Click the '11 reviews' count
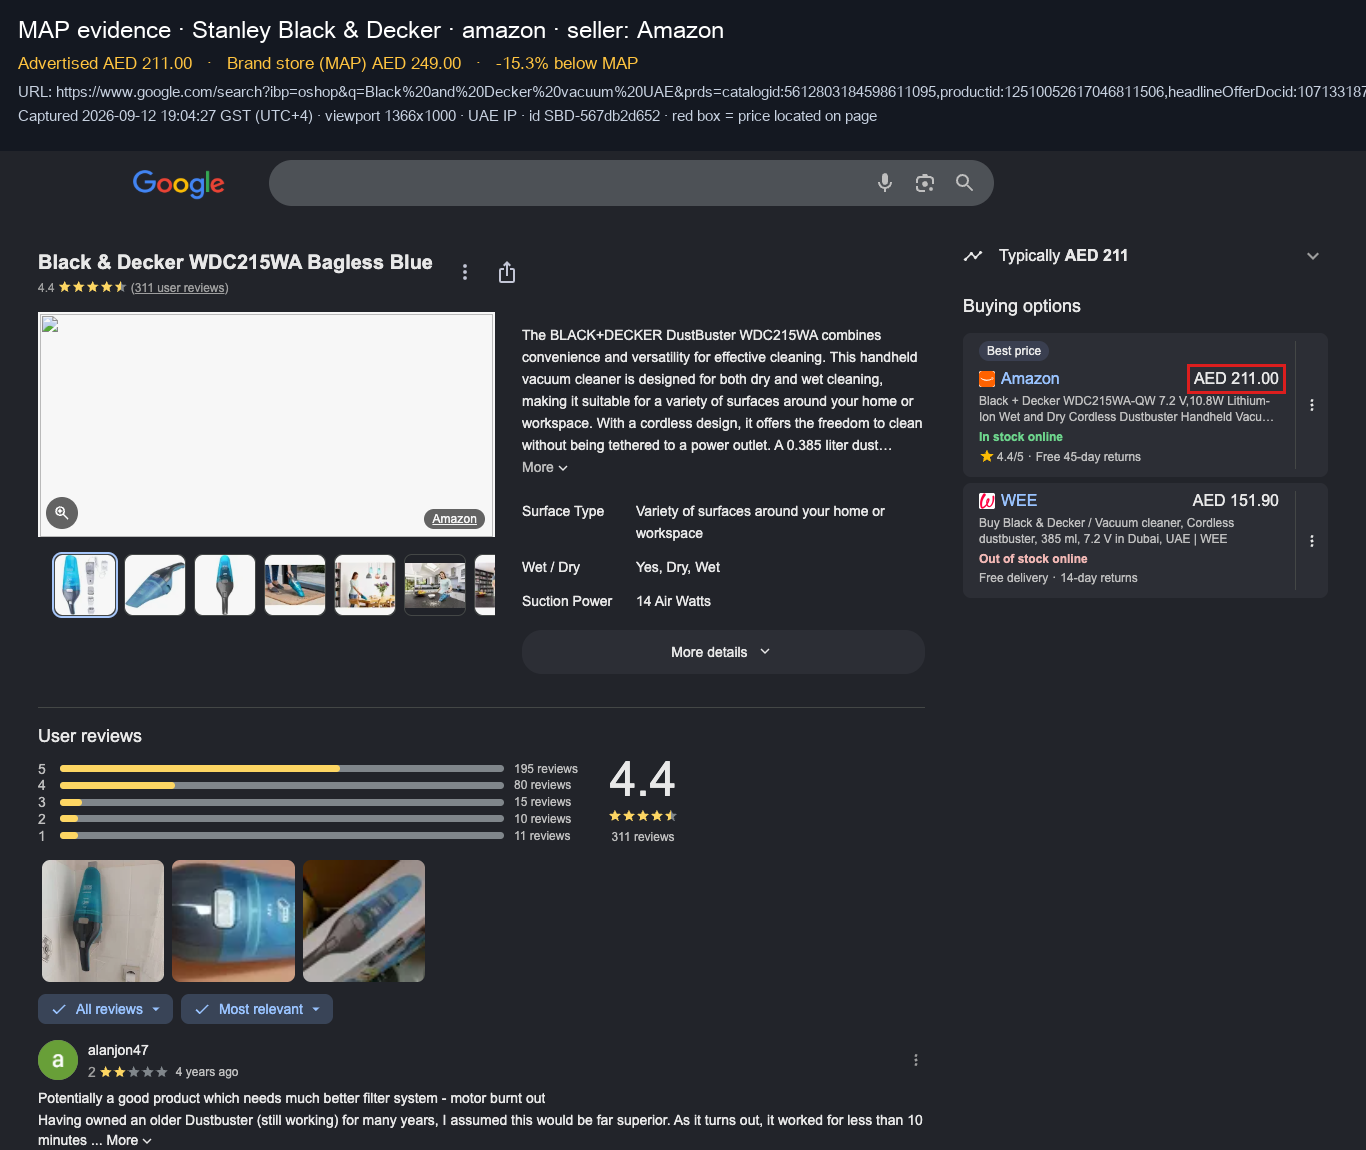The height and width of the screenshot is (1150, 1366). pyautogui.click(x=543, y=836)
